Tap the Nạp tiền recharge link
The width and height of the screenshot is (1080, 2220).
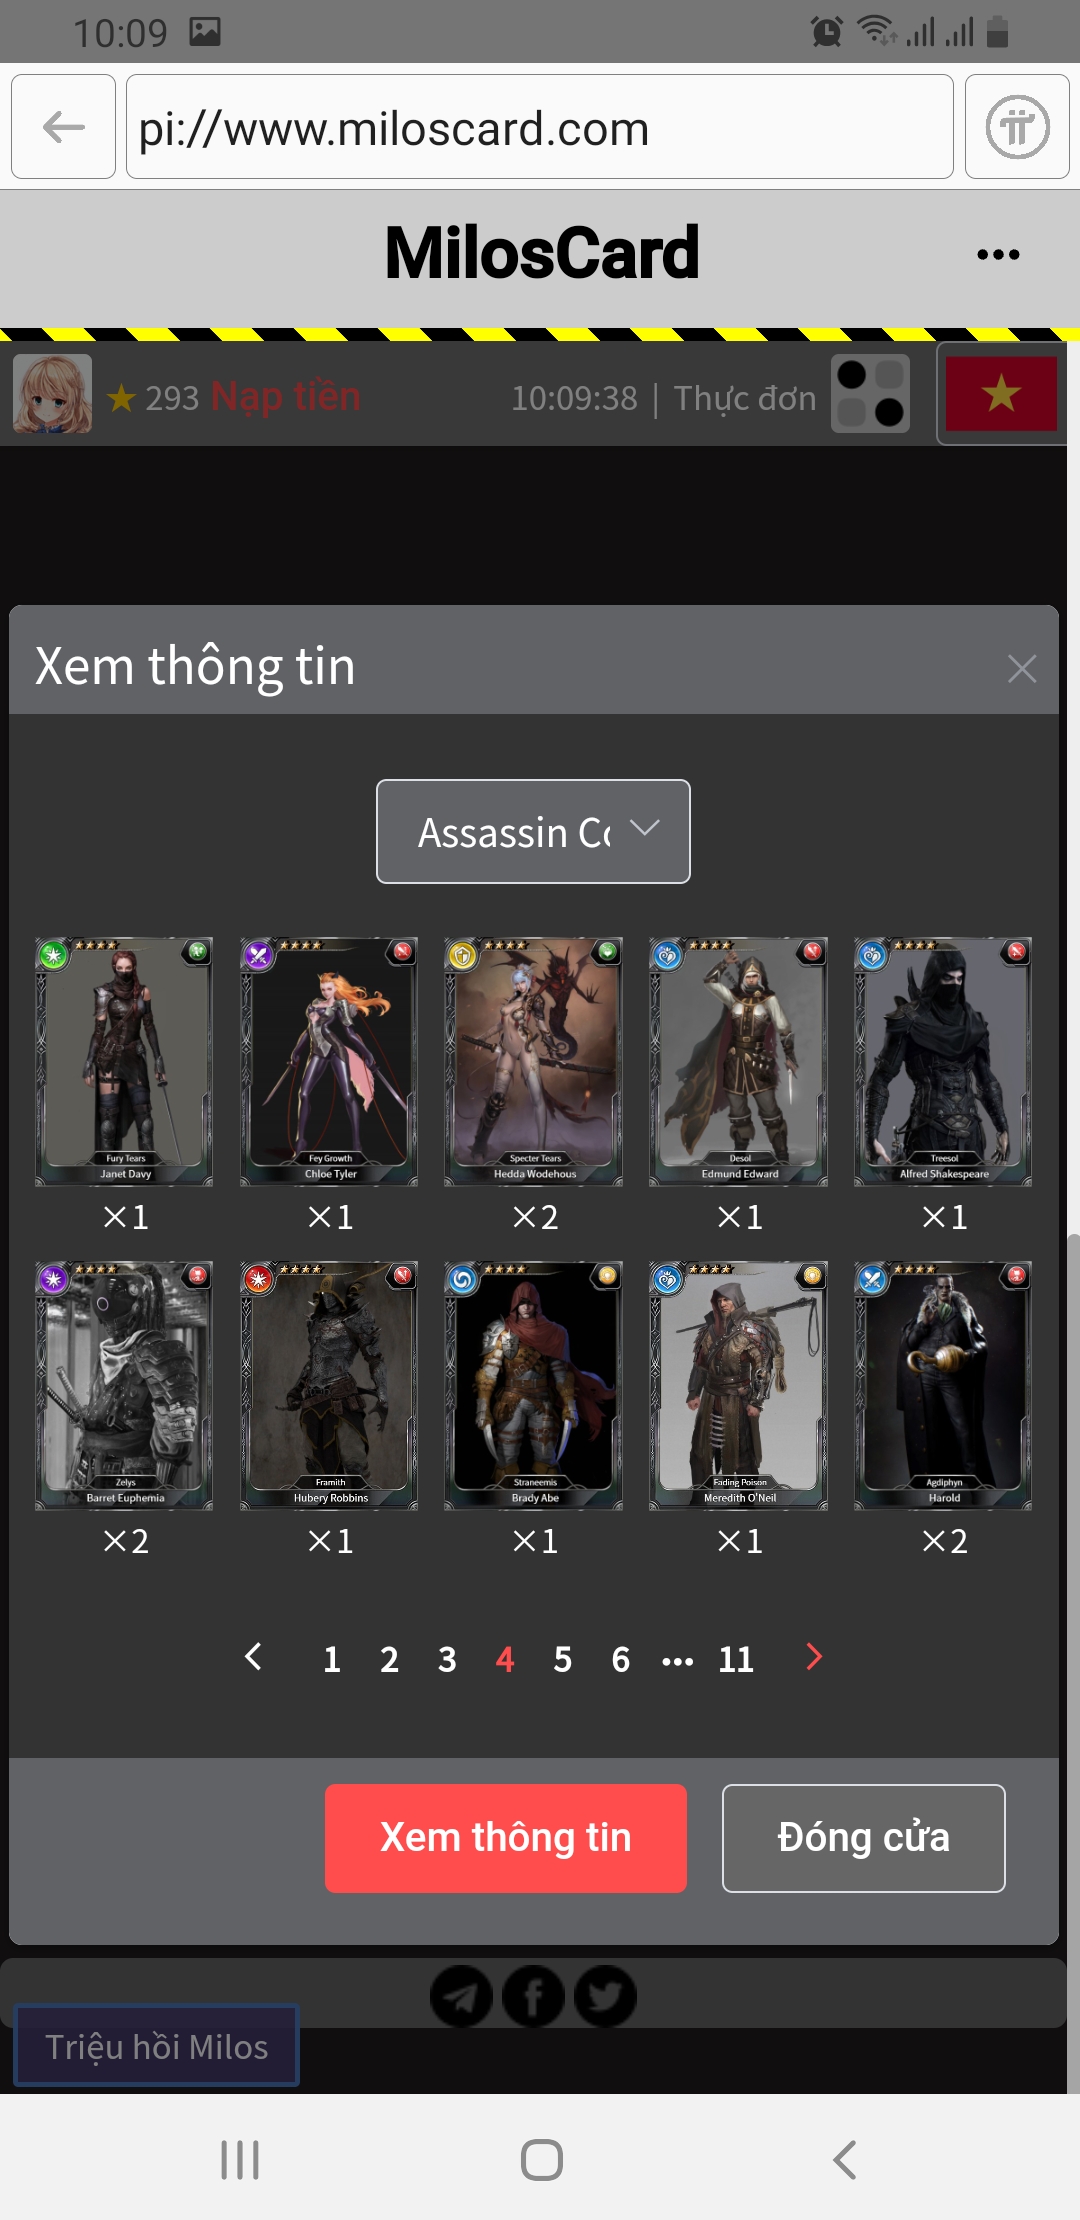tap(286, 397)
